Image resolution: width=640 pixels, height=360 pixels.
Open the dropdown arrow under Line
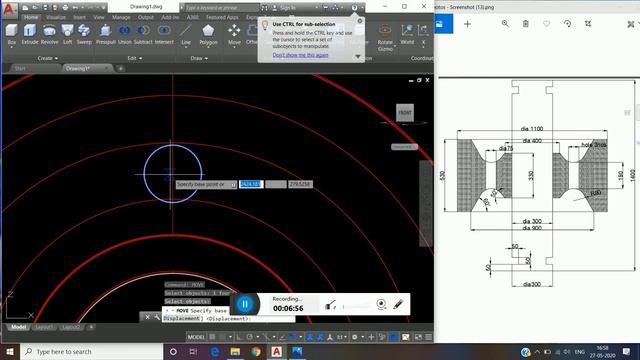point(186,47)
